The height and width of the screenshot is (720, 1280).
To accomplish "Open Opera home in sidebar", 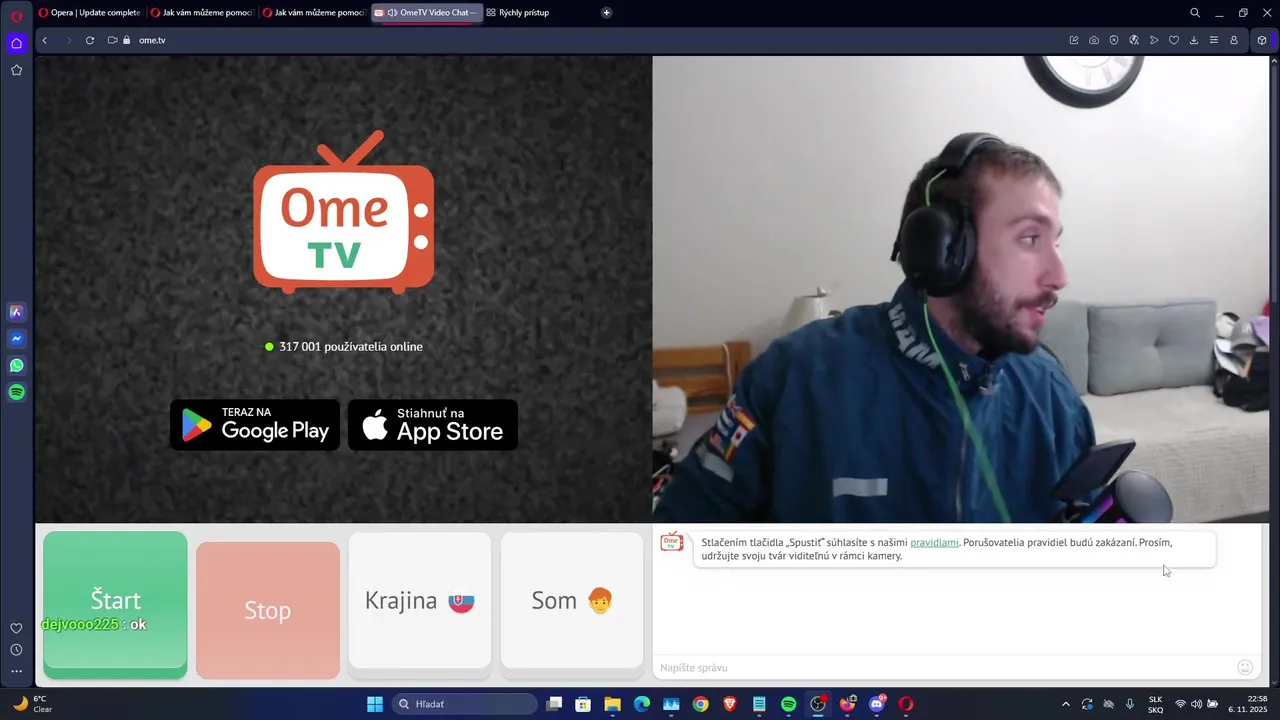I will click(x=16, y=43).
